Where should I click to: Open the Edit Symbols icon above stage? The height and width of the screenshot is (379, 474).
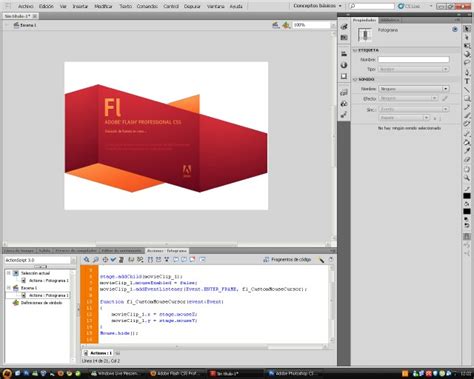[x=286, y=25]
